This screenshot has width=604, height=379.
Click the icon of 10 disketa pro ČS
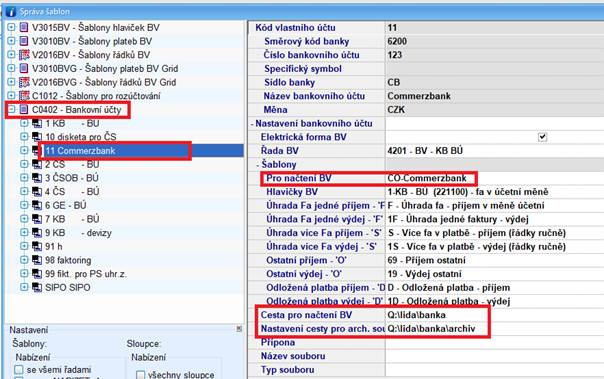37,137
